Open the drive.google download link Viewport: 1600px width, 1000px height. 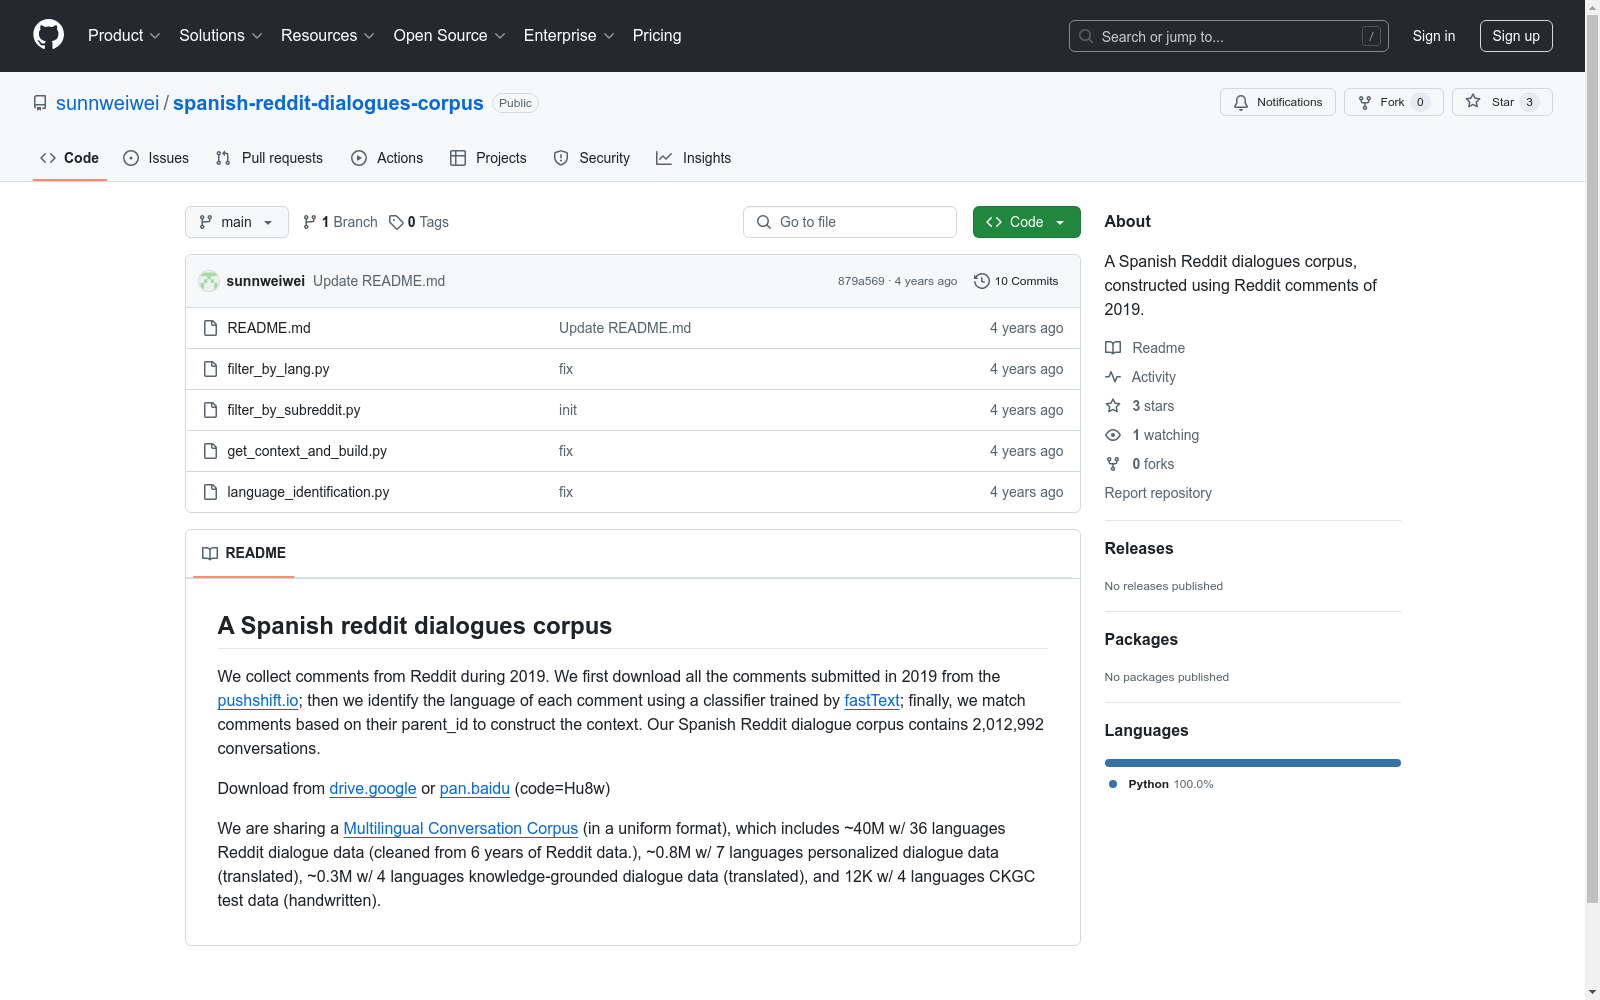[x=373, y=789]
